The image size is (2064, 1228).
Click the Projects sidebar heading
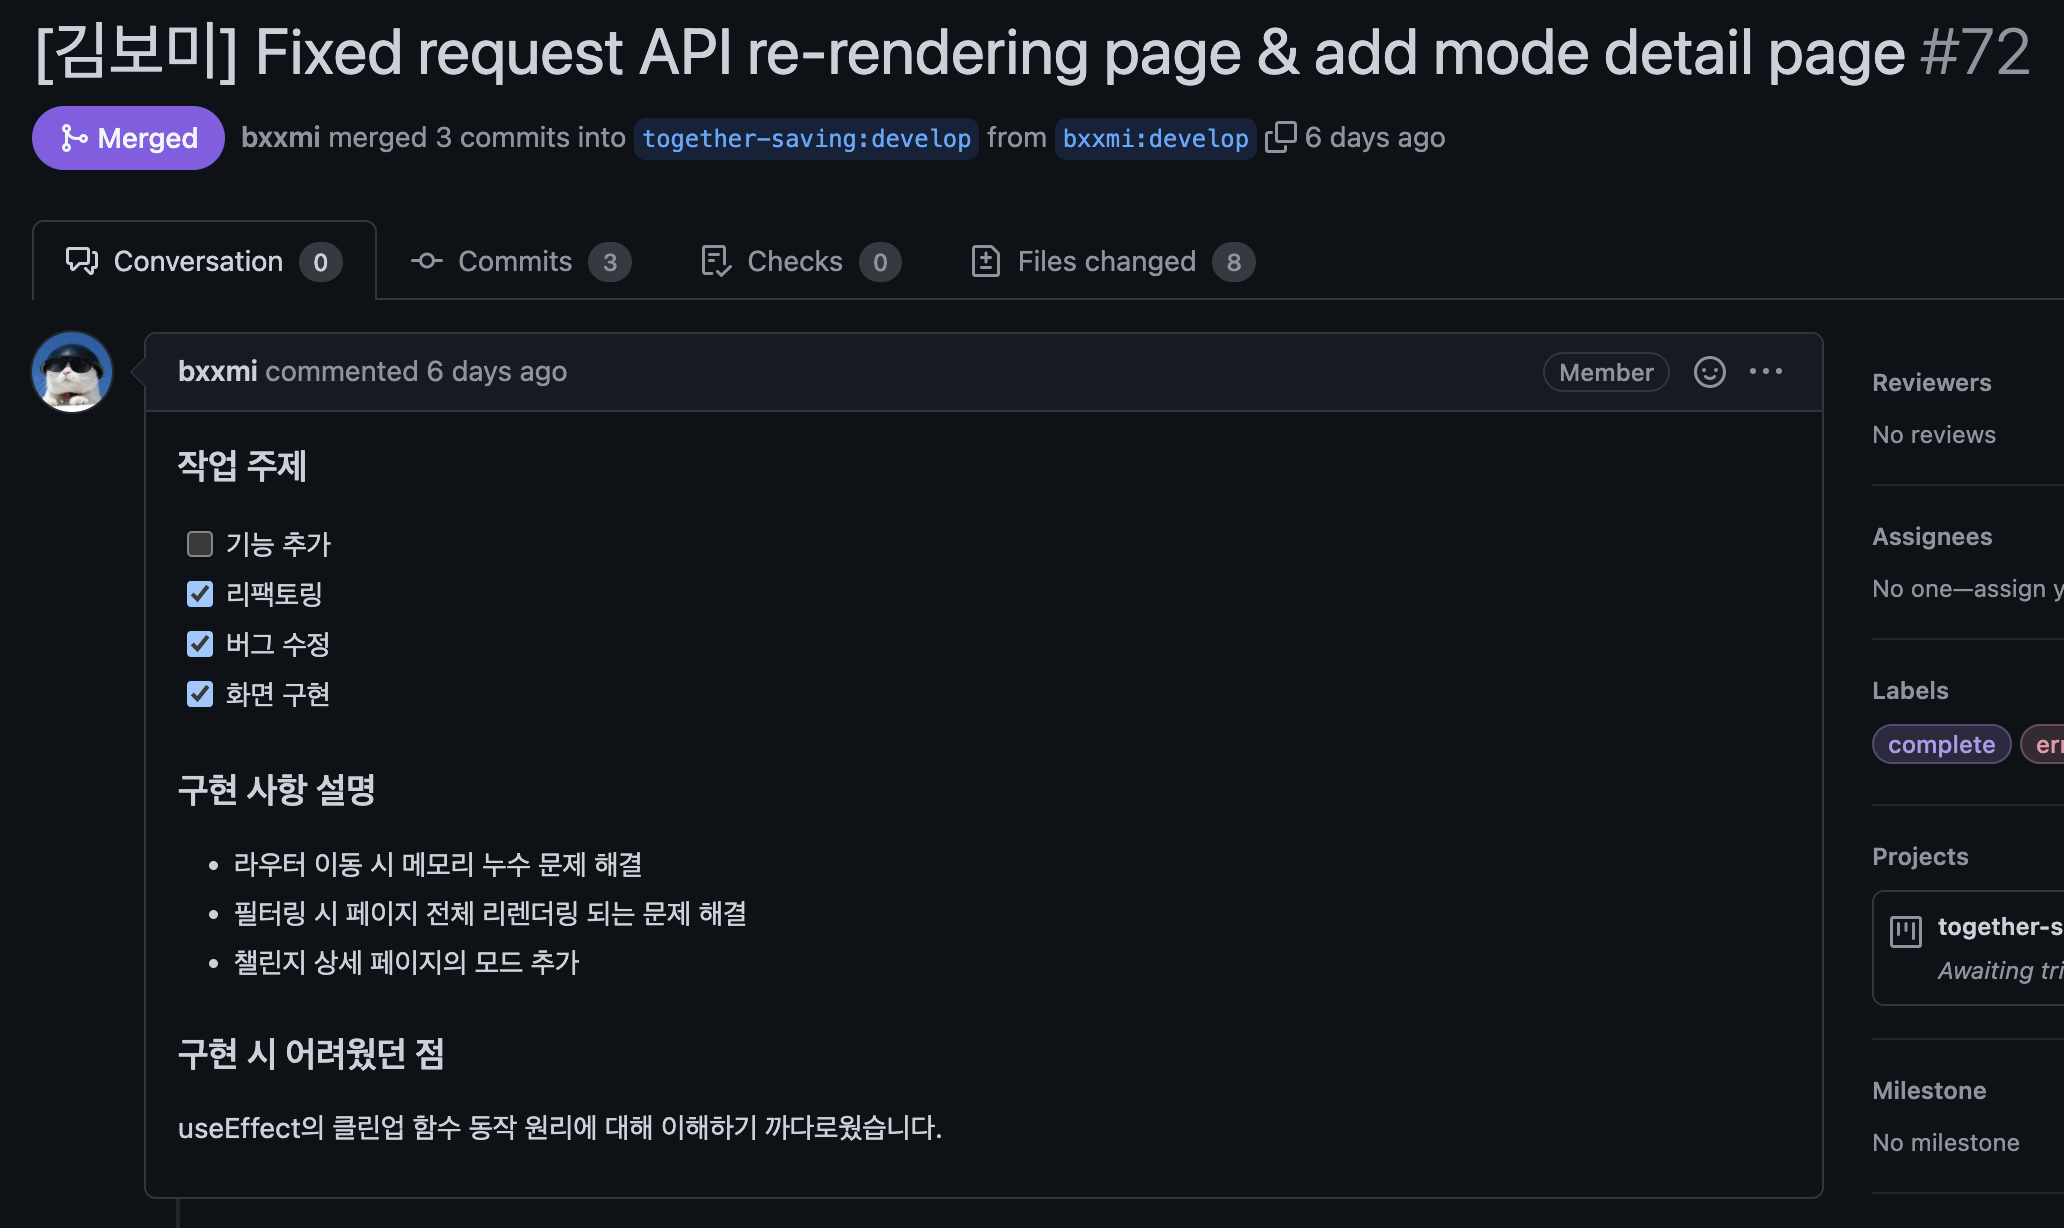click(1920, 856)
